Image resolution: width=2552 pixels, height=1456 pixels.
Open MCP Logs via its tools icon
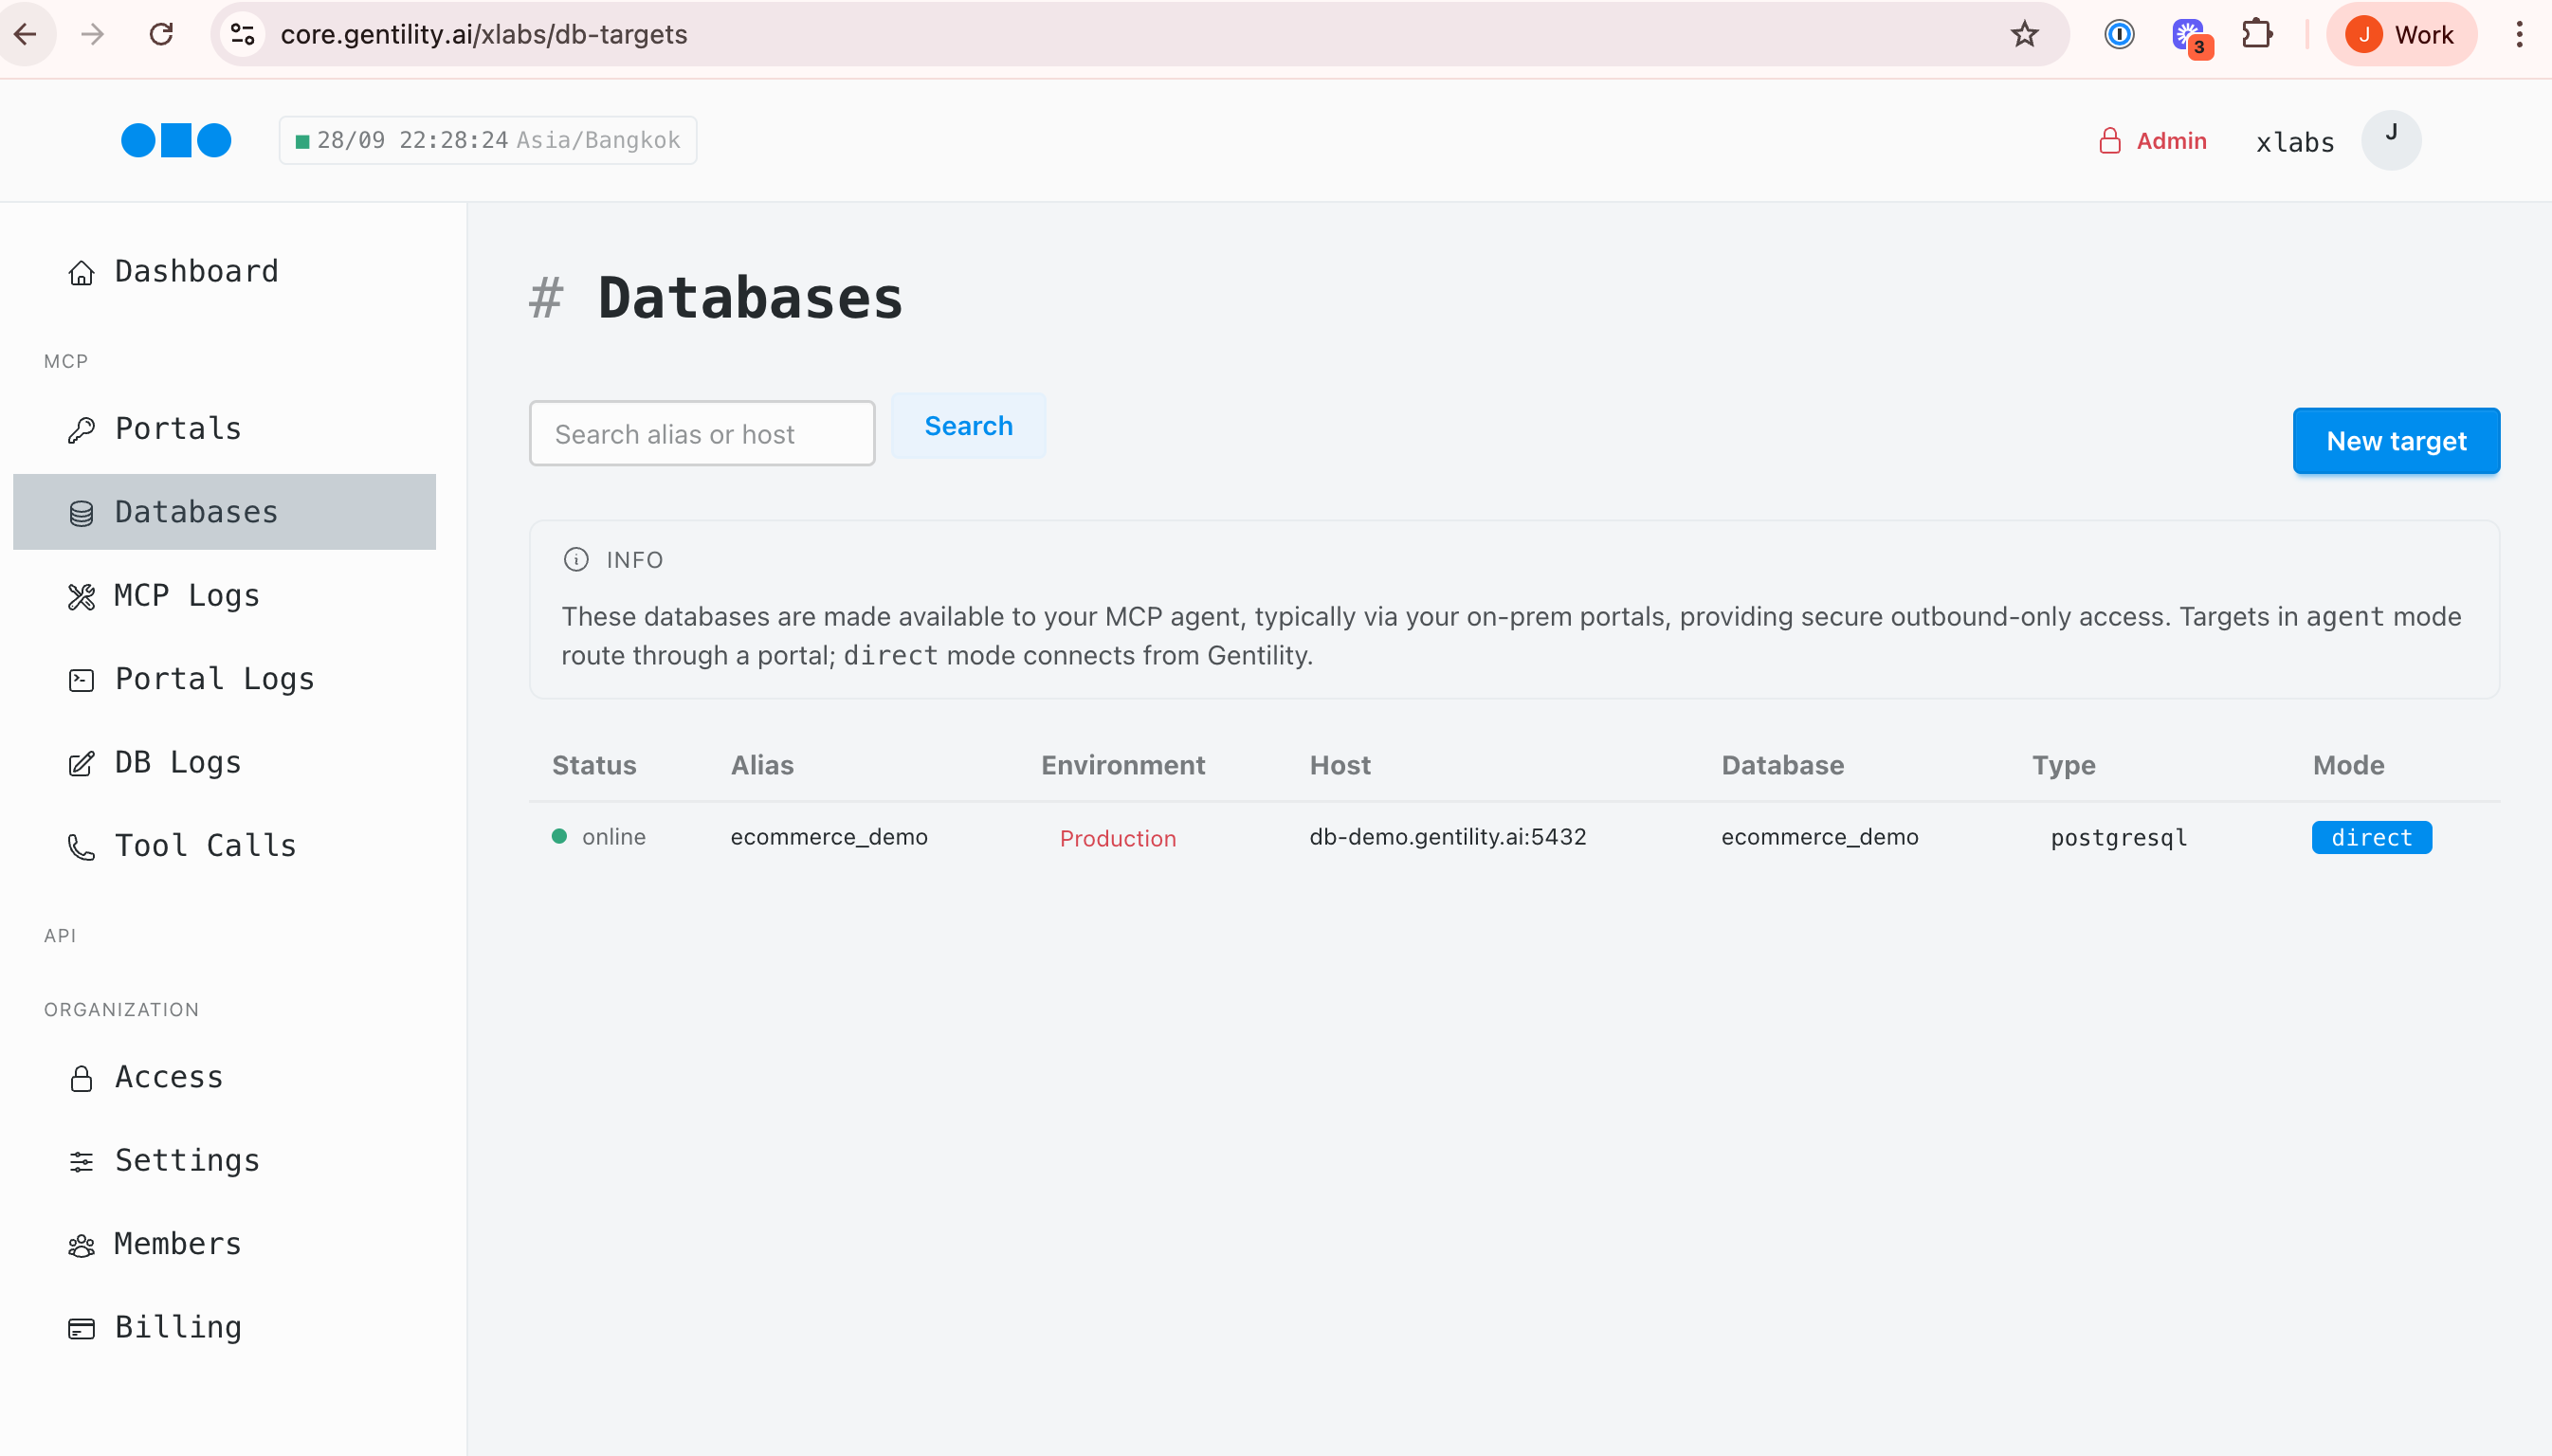point(81,596)
